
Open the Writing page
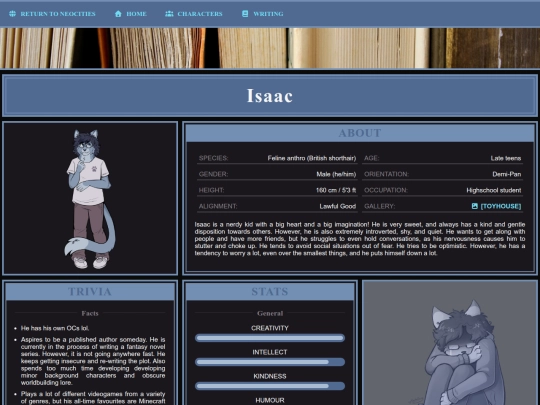262,14
